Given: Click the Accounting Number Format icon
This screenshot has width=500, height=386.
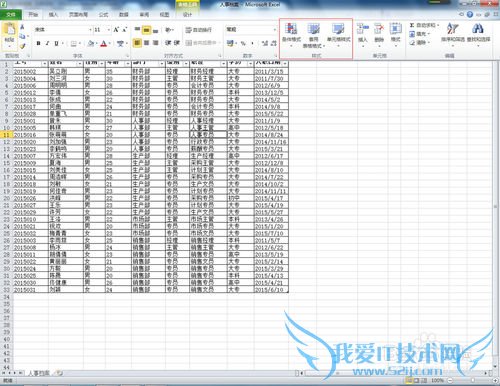Looking at the screenshot, I should tap(229, 43).
